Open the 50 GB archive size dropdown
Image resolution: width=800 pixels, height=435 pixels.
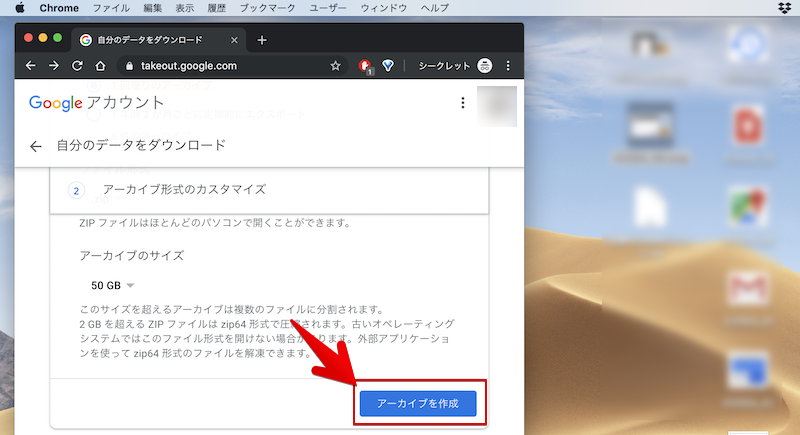[112, 285]
